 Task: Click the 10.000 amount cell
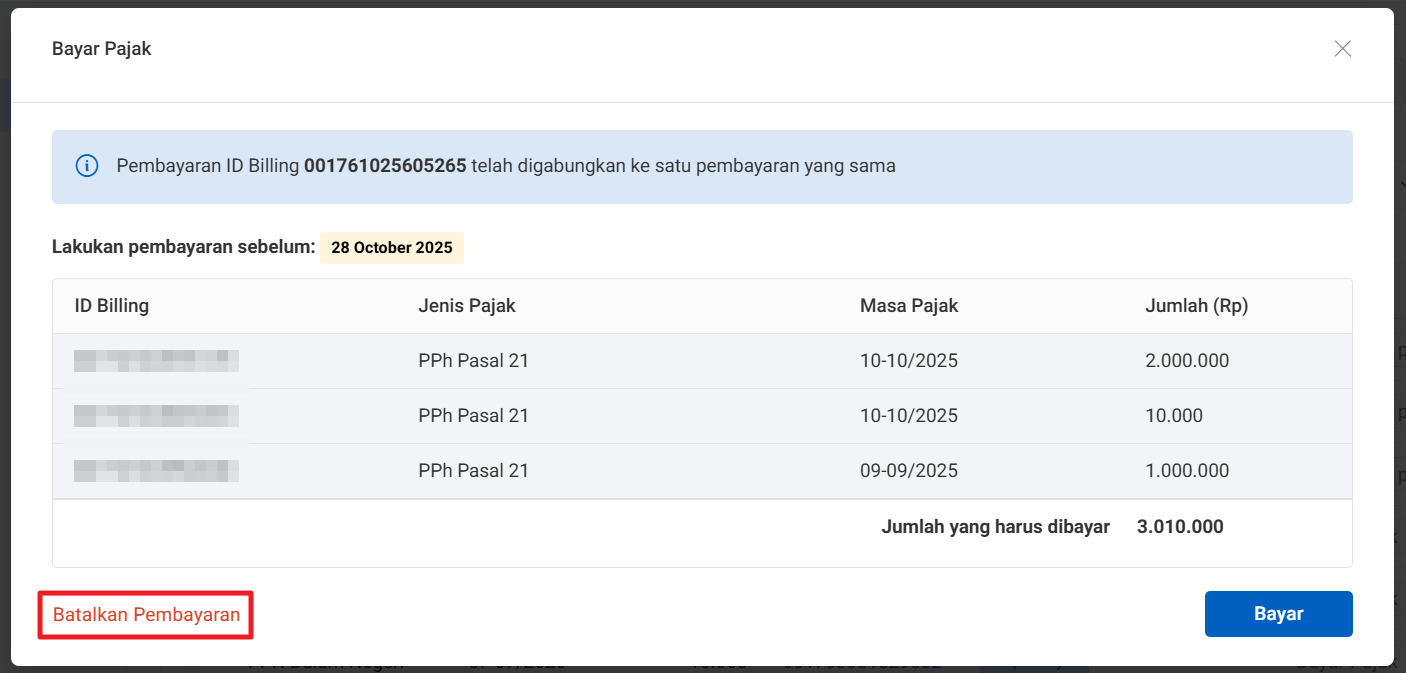coord(1174,416)
